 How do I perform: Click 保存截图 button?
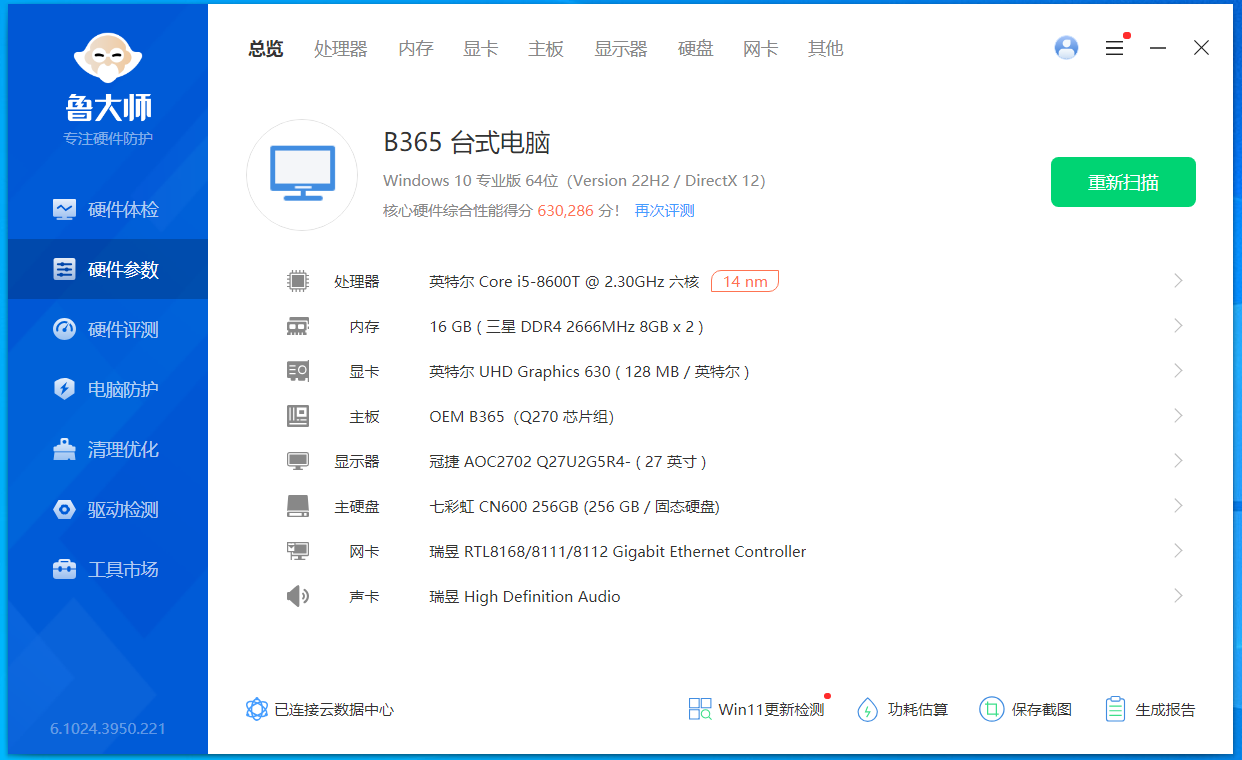(1026, 710)
